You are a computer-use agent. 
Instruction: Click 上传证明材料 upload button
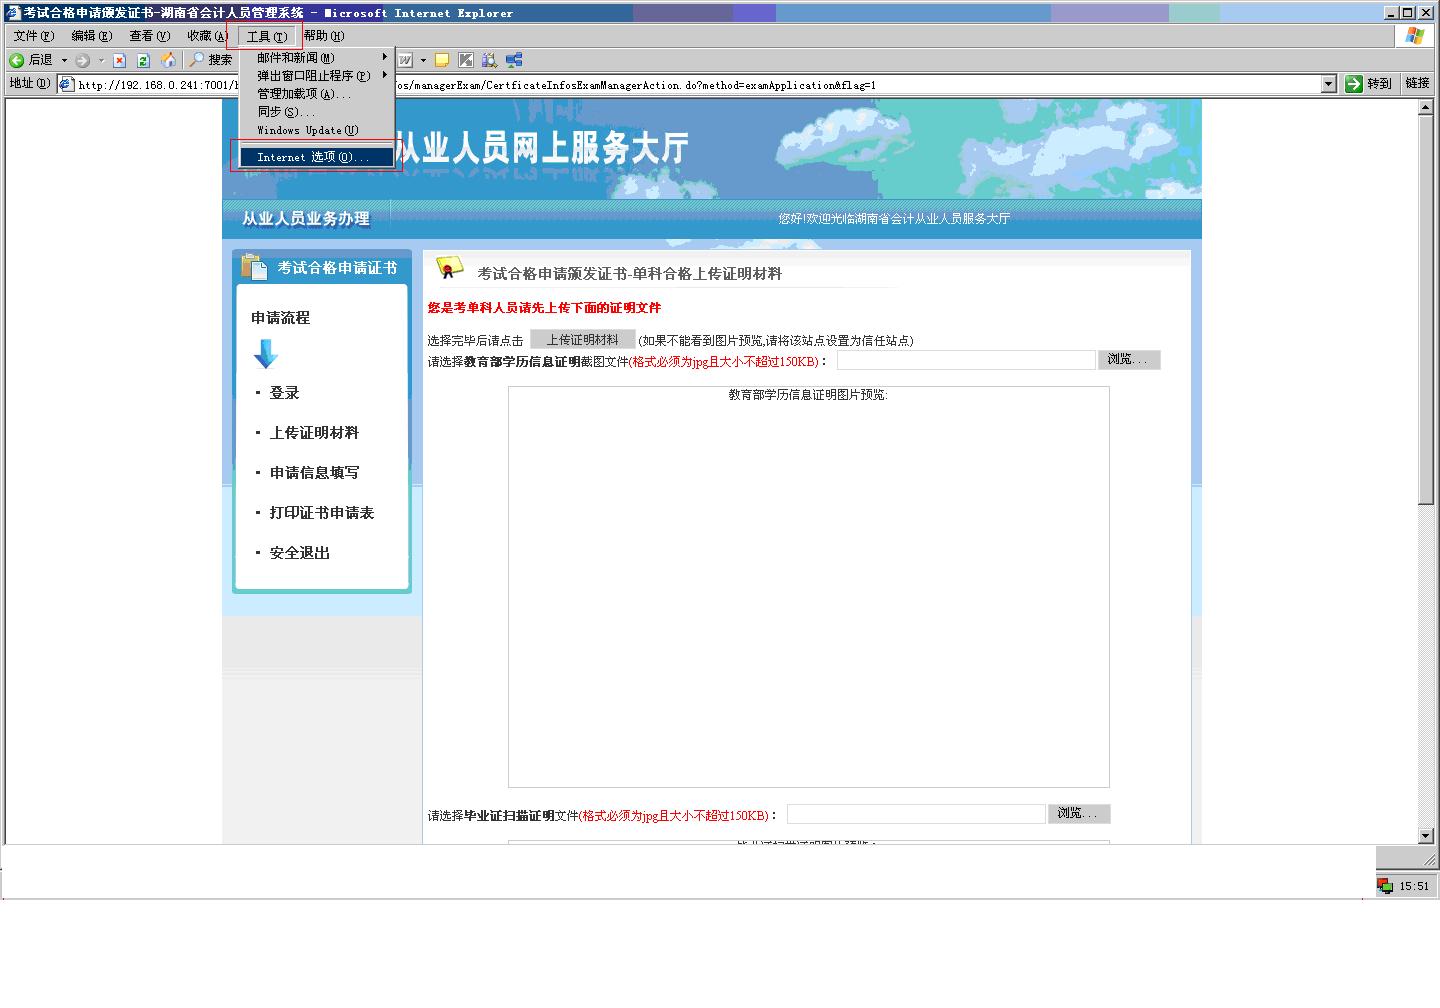click(582, 340)
